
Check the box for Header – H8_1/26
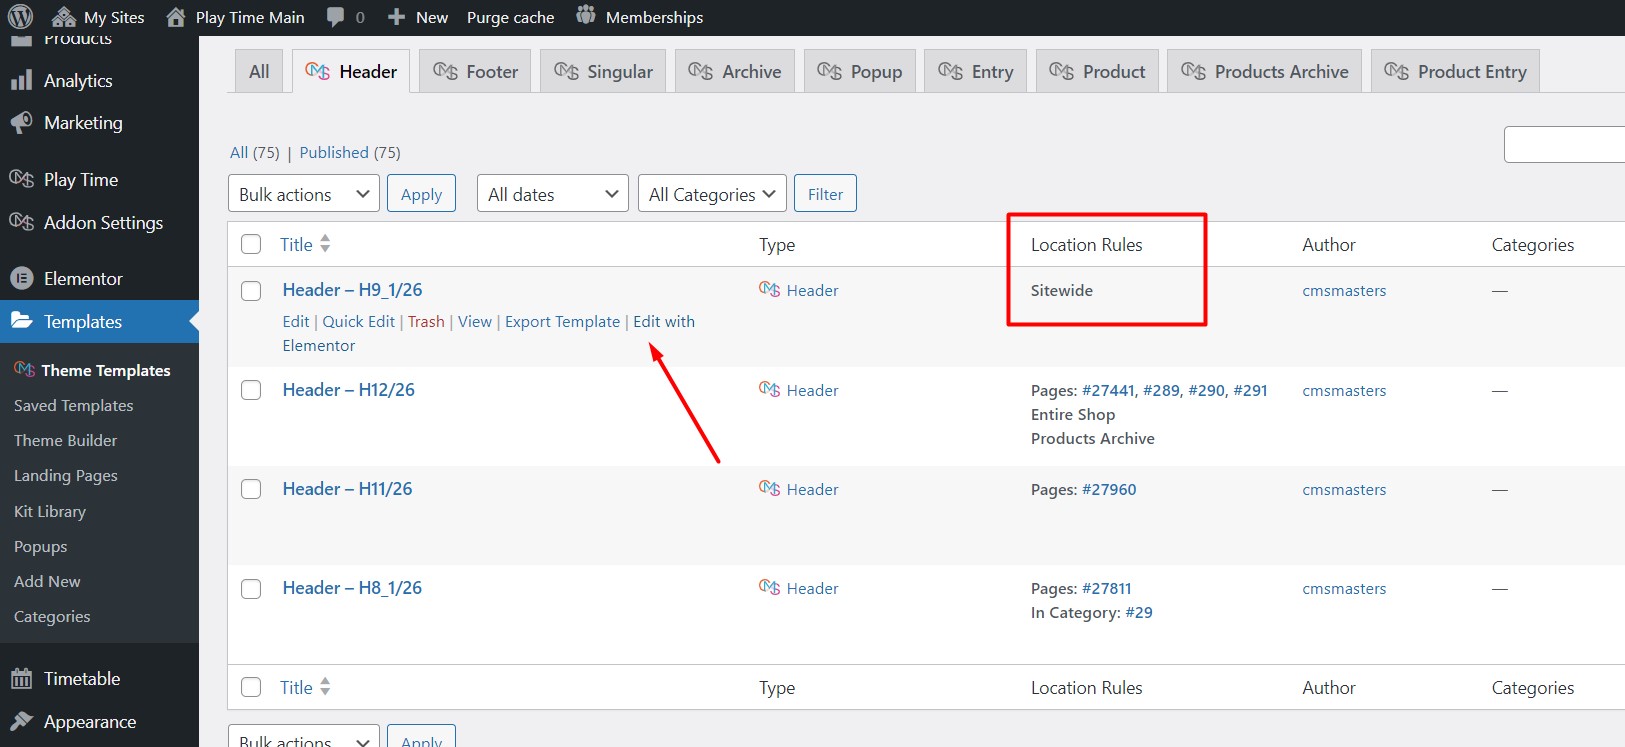click(251, 589)
